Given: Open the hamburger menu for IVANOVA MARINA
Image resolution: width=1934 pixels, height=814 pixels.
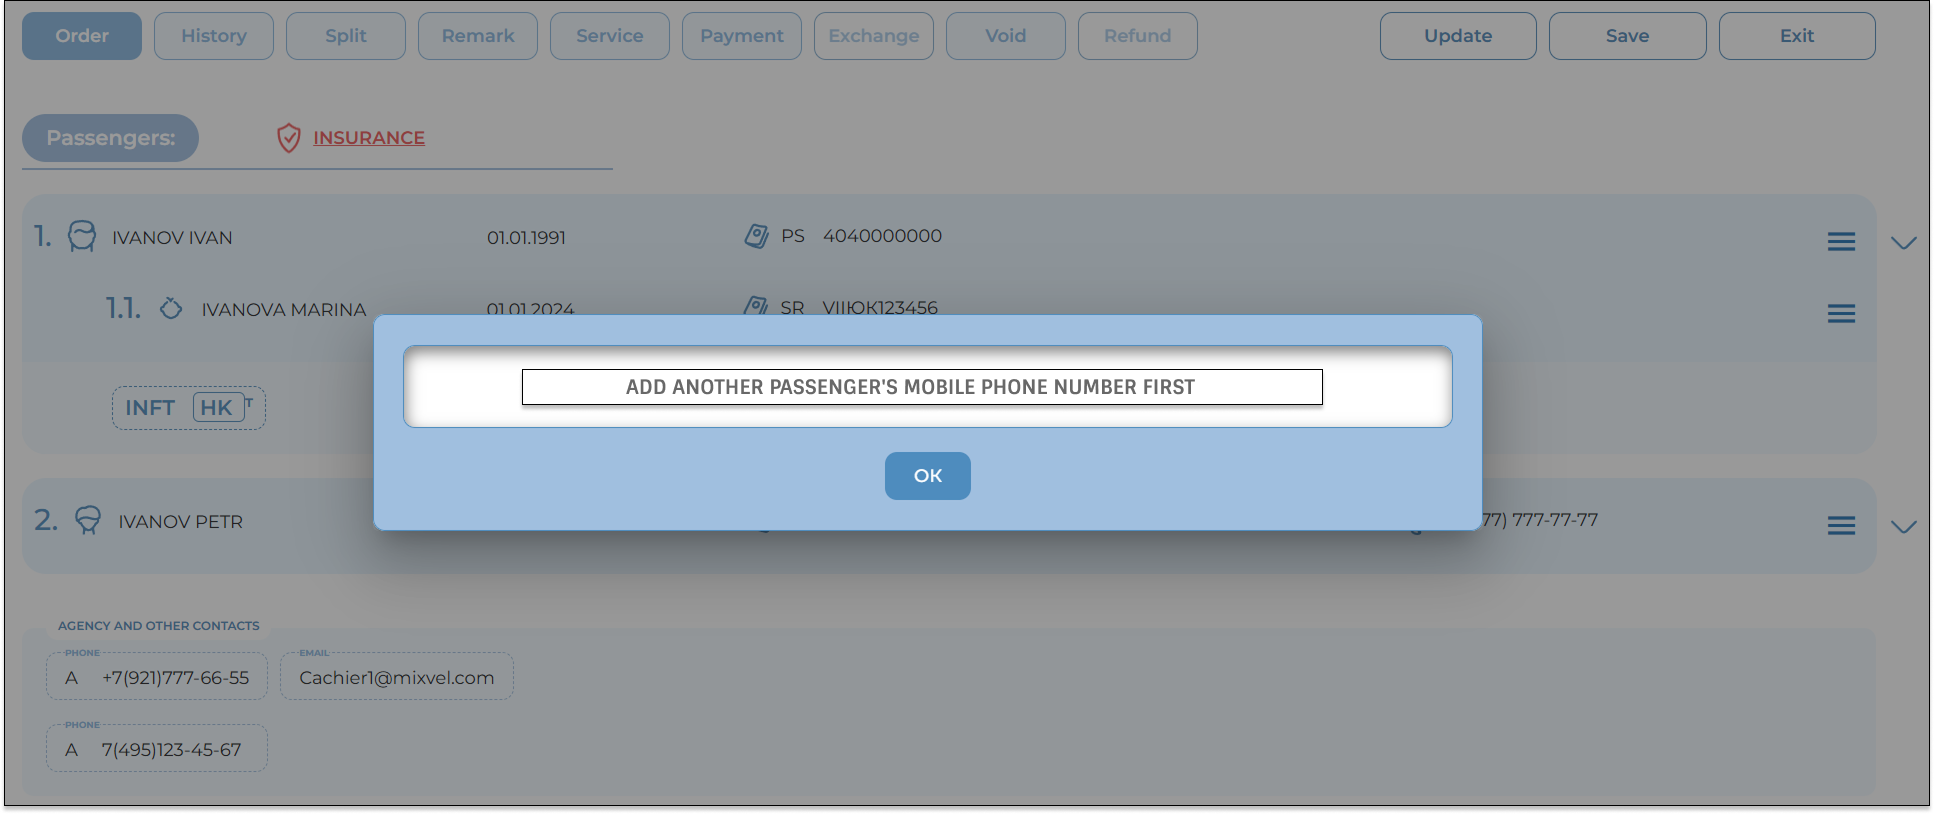Looking at the screenshot, I should (1841, 314).
